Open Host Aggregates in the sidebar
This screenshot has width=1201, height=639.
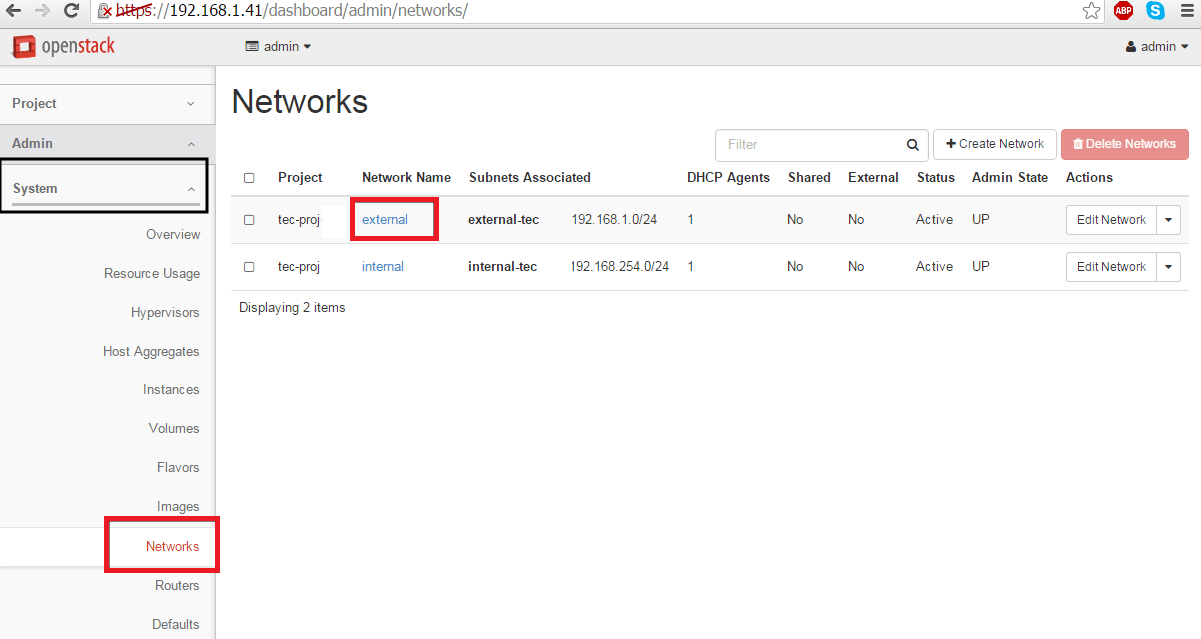151,352
